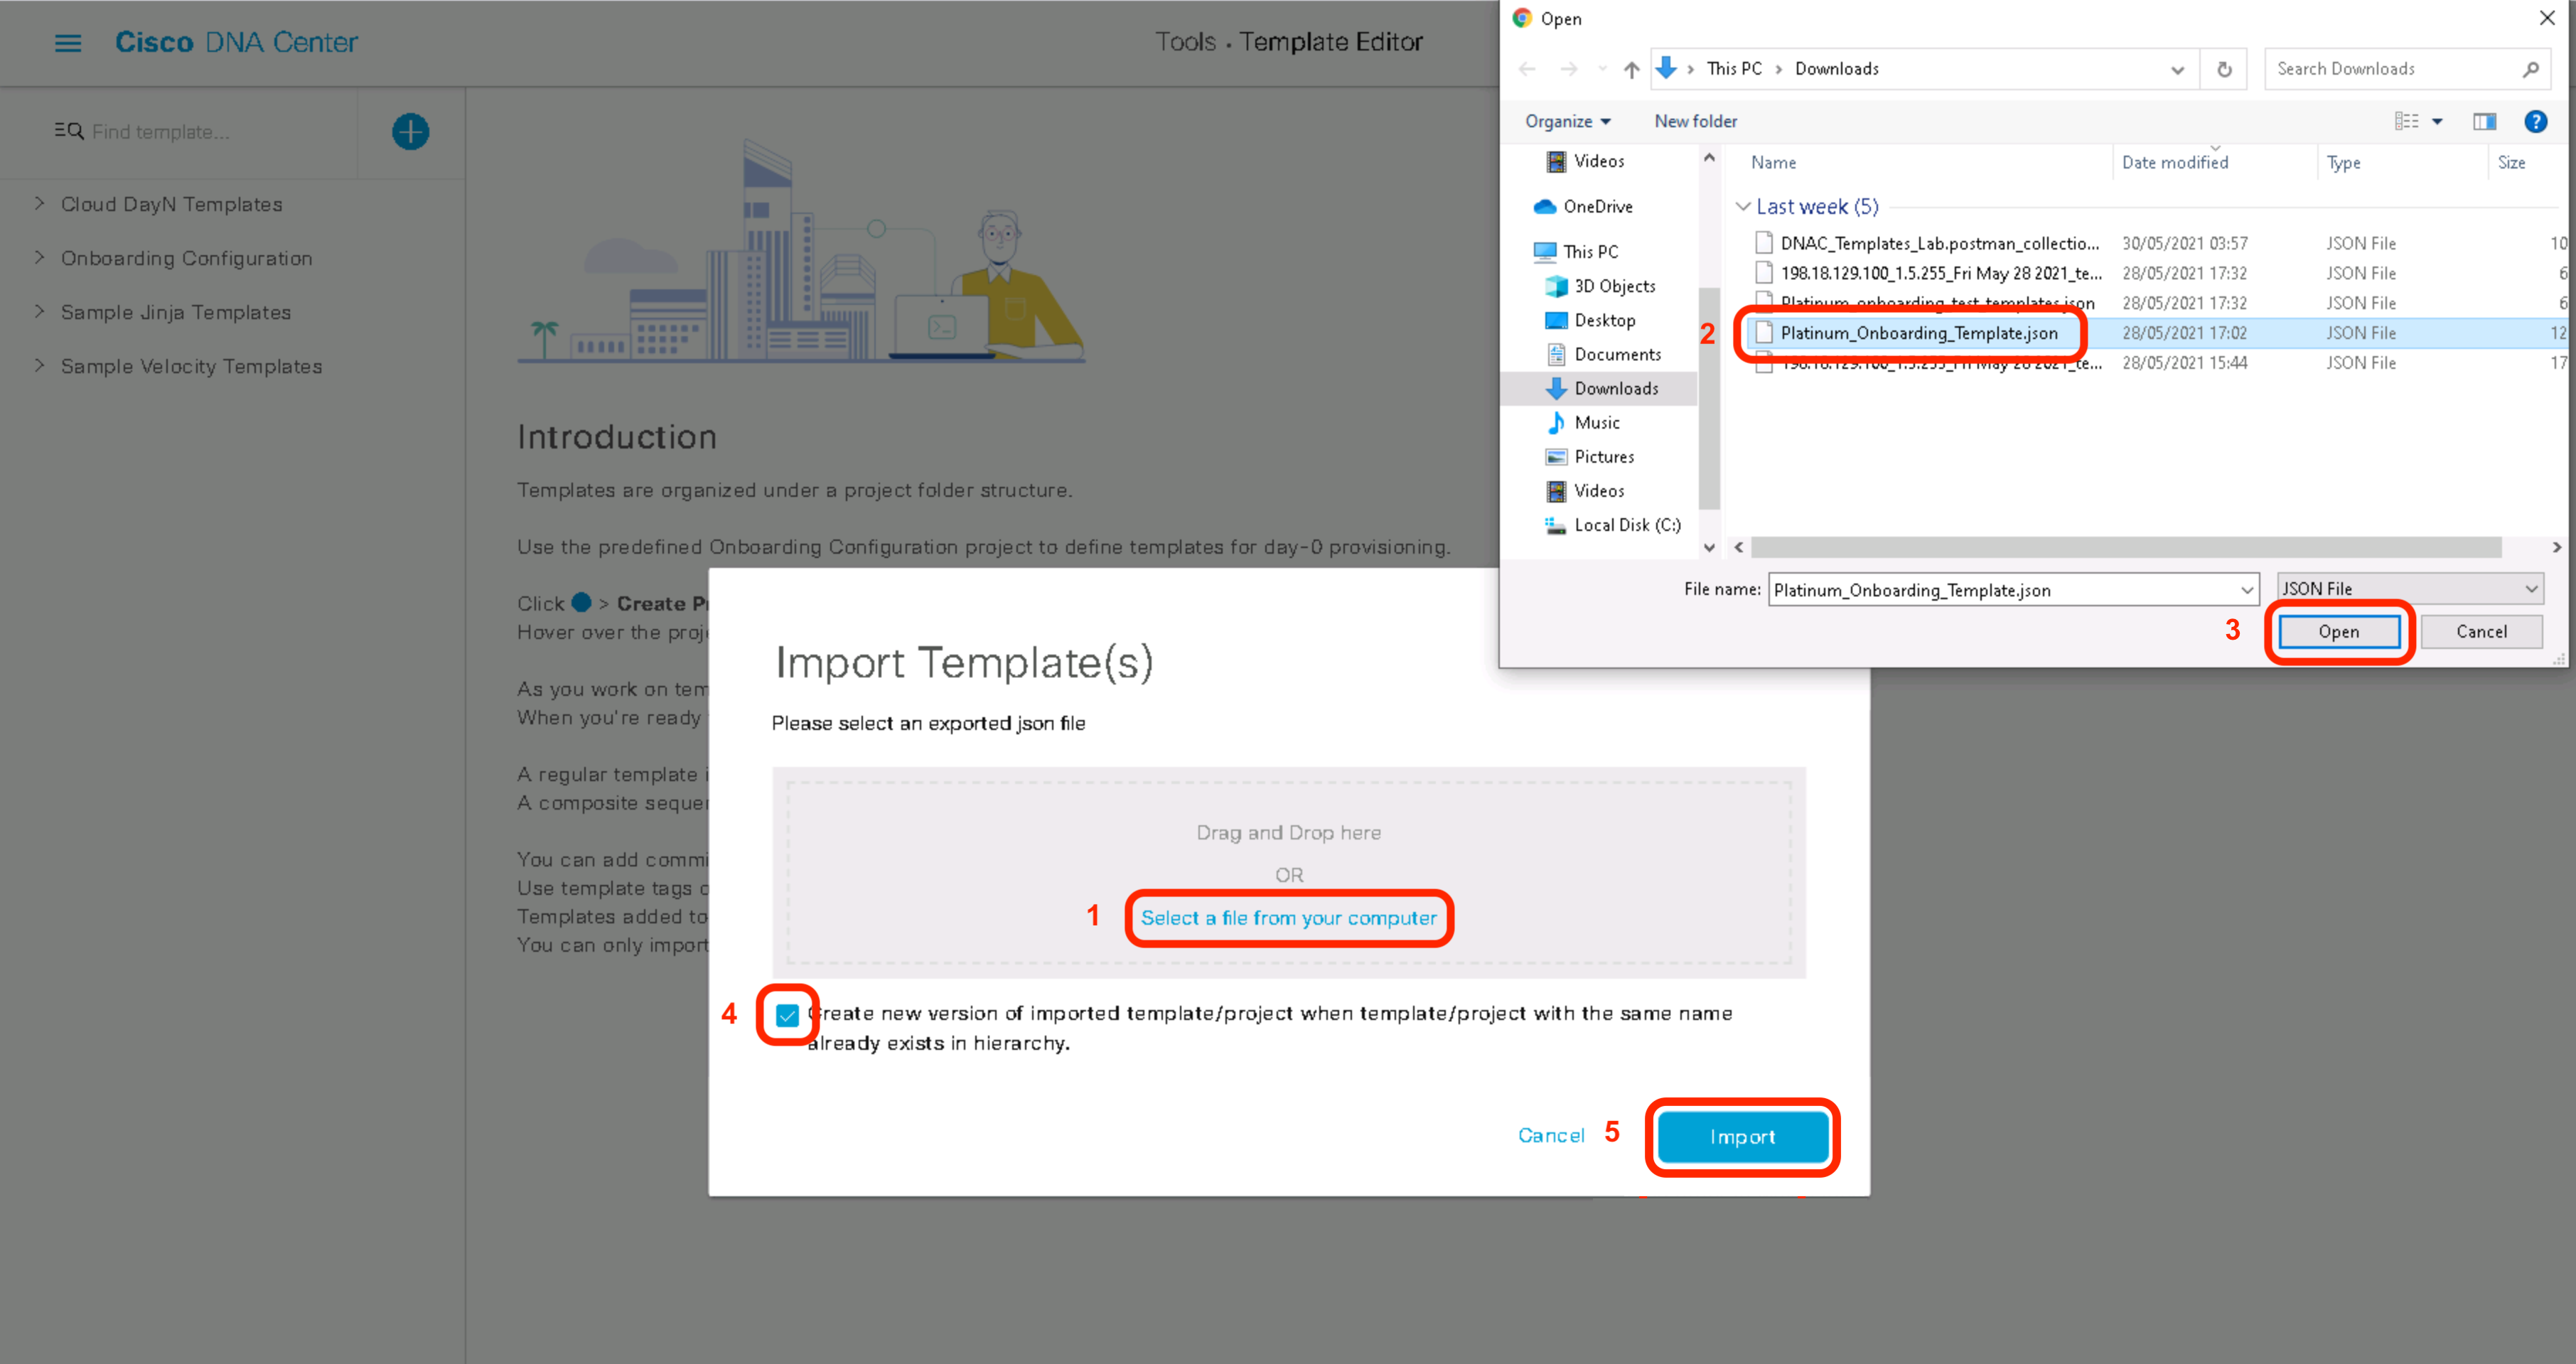2576x1364 pixels.
Task: Click the file dialog help icon
Action: pos(2535,122)
